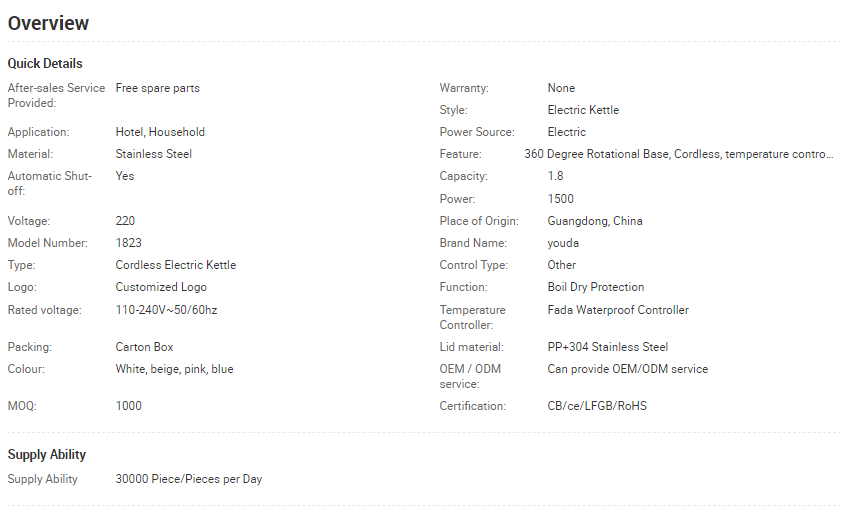Select the Customized Logo value
Screen dimensions: 853x514
click(x=161, y=287)
